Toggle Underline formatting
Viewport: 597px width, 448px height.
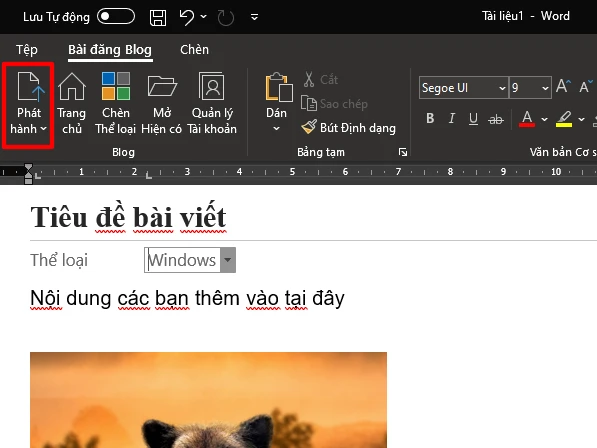473,119
